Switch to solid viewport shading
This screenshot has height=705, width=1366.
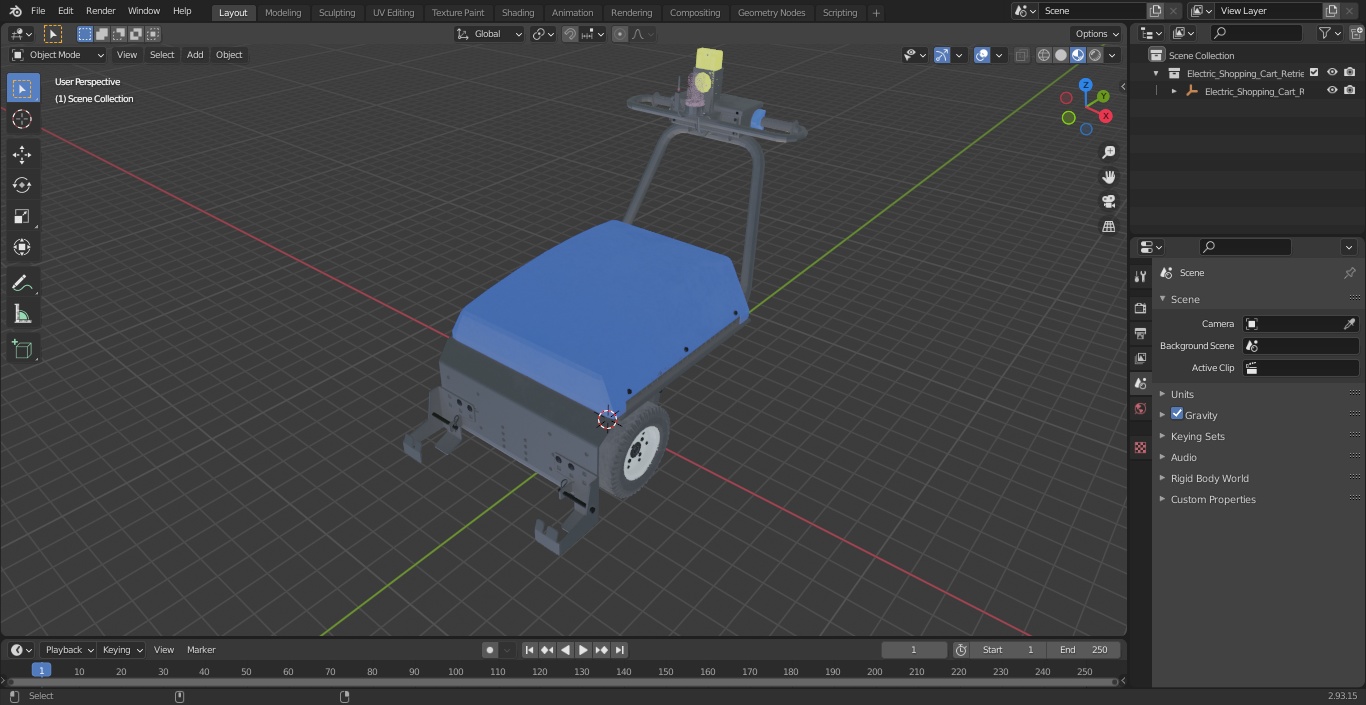point(1061,55)
